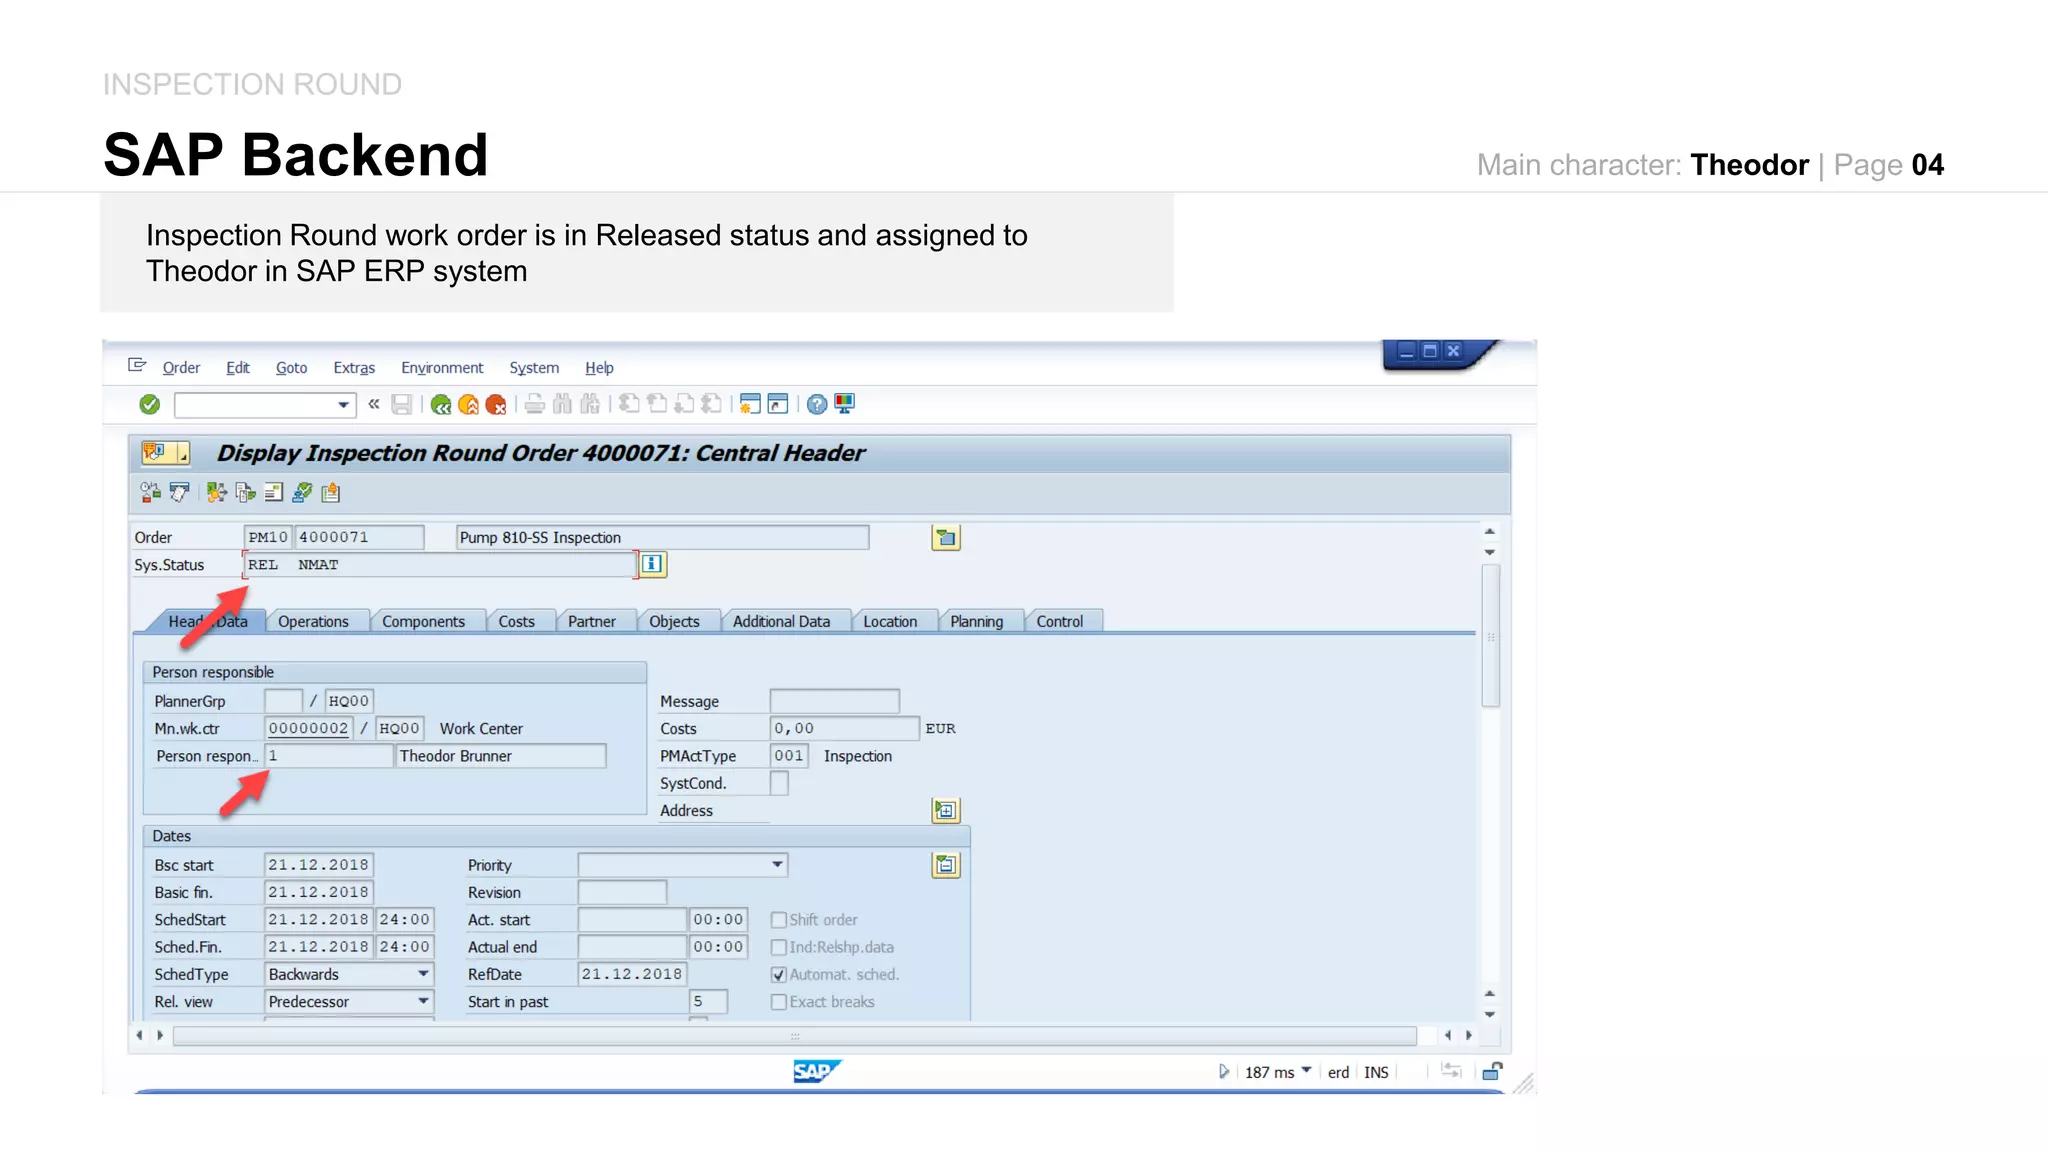This screenshot has width=2048, height=1152.
Task: Click the schedule order icon in application toolbar
Action: tap(150, 492)
